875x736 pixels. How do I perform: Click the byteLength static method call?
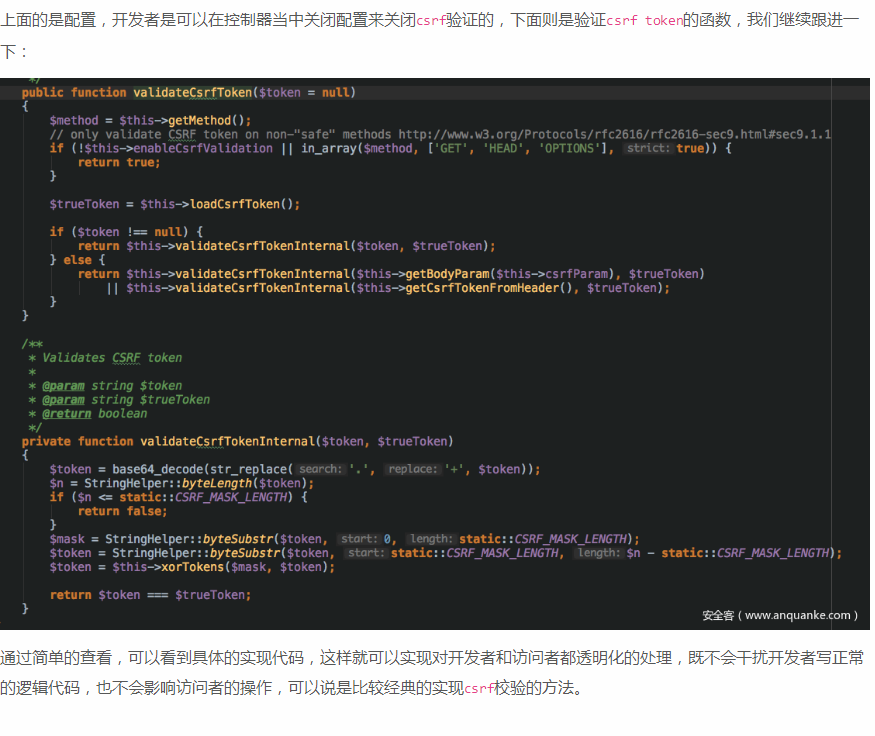218,483
